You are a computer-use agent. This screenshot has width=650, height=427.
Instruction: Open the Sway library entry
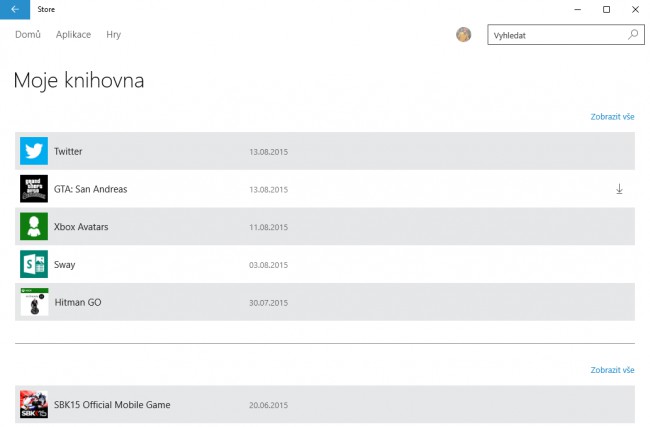(325, 264)
